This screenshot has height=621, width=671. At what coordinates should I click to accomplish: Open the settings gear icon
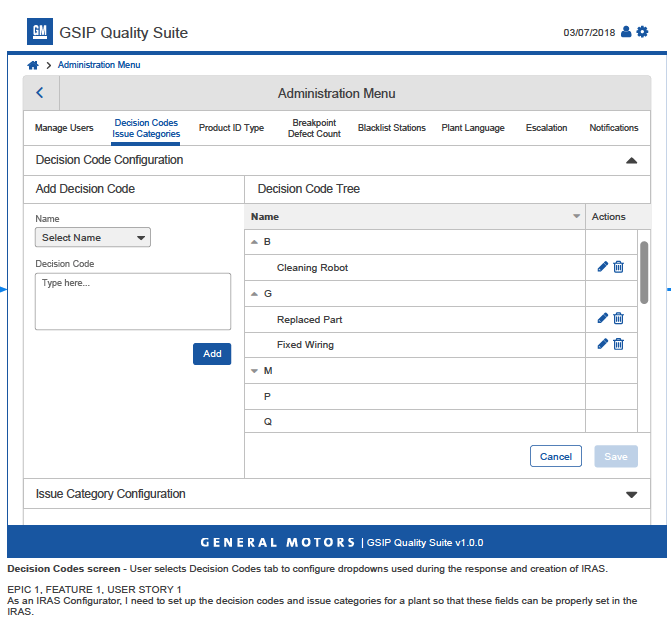click(642, 32)
